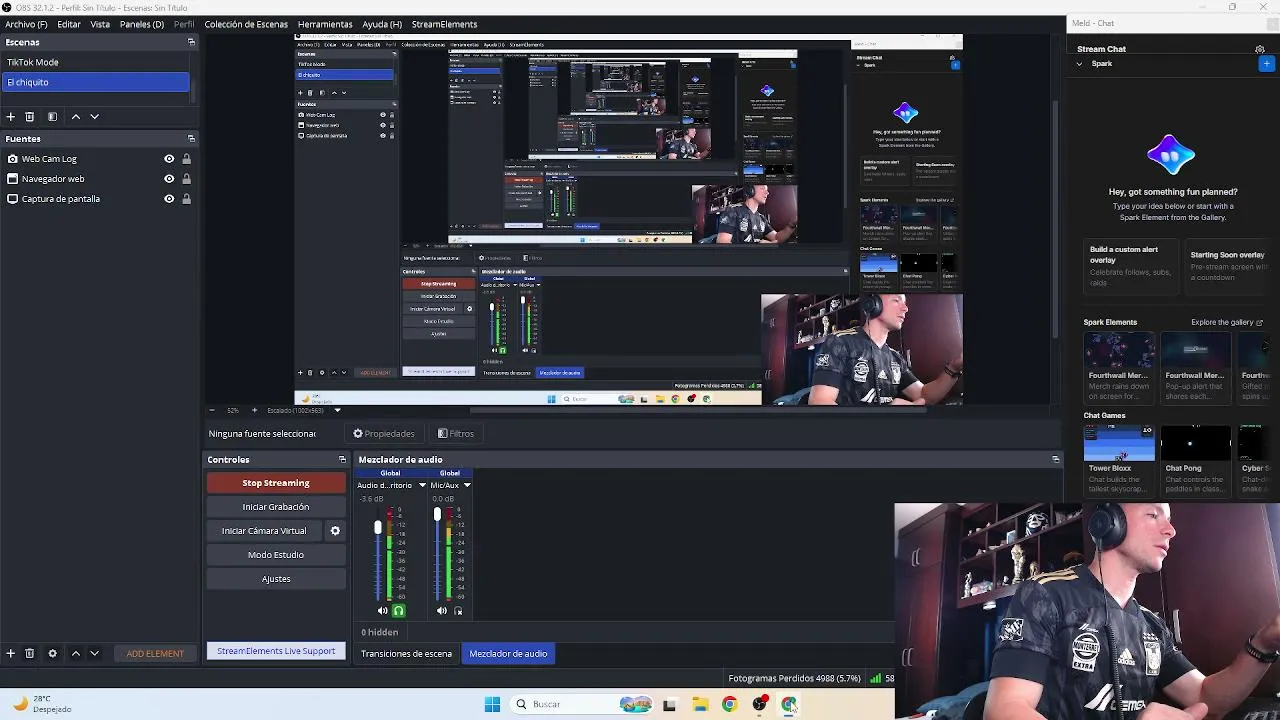Open the Explore the gallery link
1280x720 pixels.
pyautogui.click(x=1227, y=323)
